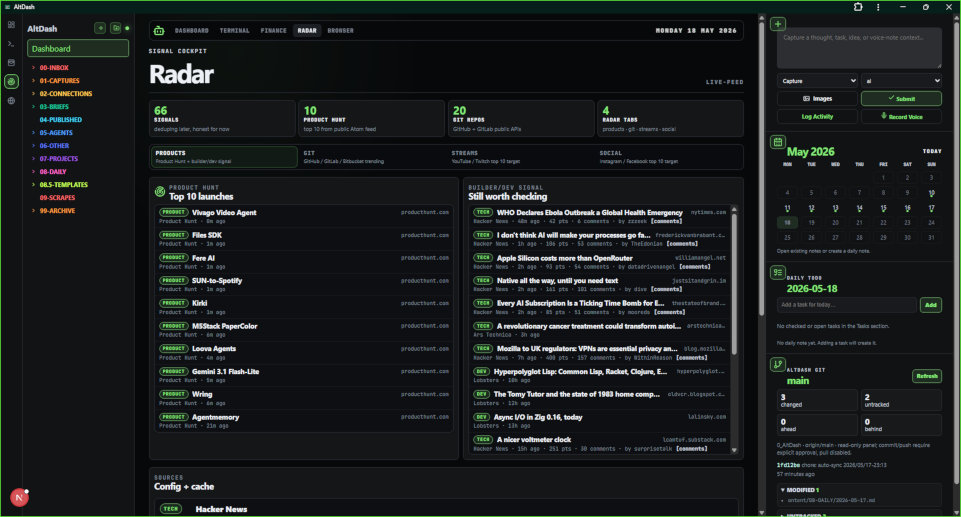The height and width of the screenshot is (517, 961).
Task: Click the green plus capture panel icon
Action: pos(778,24)
